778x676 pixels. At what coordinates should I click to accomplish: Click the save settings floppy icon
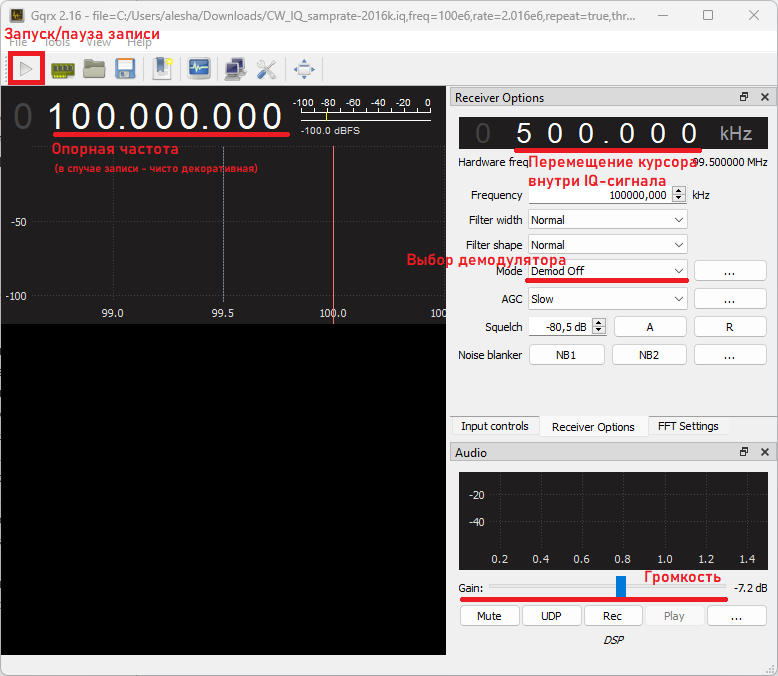[125, 69]
